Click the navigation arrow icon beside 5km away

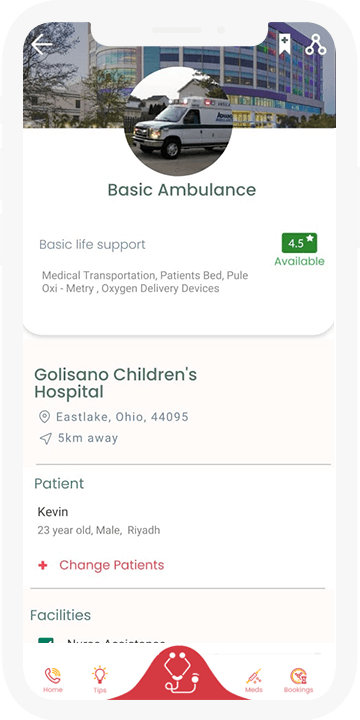coord(45,439)
